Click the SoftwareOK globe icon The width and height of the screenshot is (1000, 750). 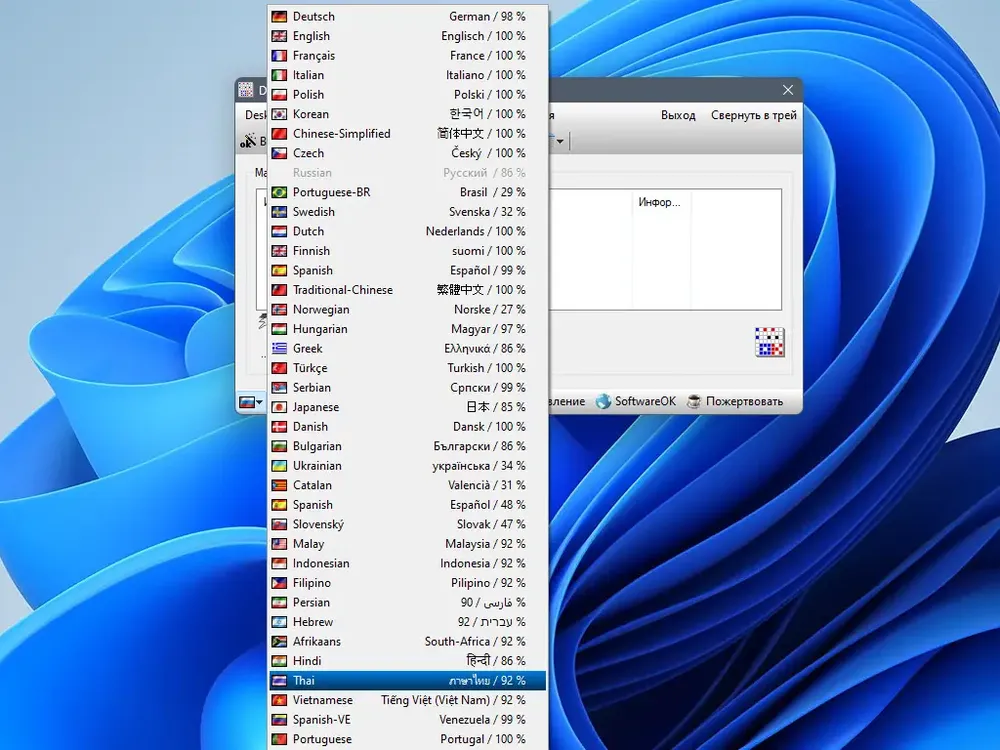coord(603,401)
